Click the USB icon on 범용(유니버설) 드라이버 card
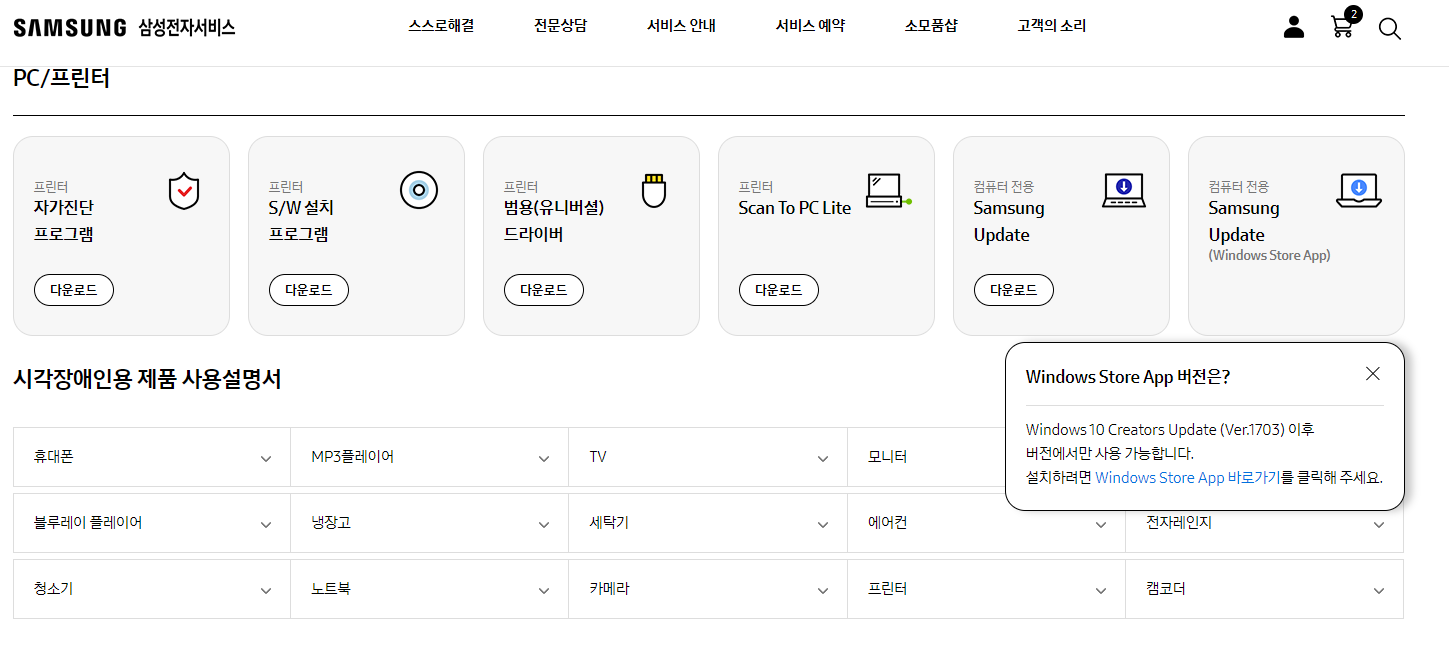 coord(654,189)
